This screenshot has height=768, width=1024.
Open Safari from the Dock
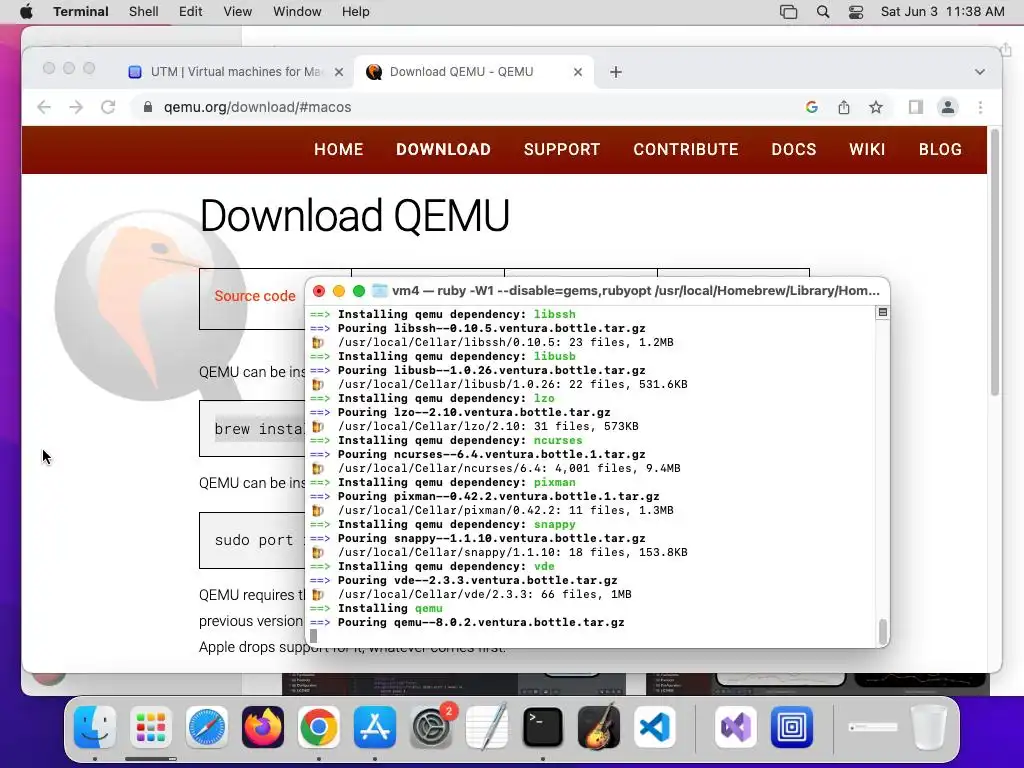(207, 727)
